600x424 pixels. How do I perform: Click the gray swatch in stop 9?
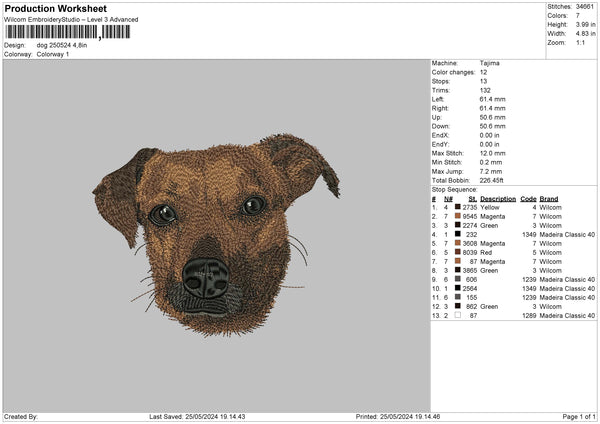coord(458,279)
